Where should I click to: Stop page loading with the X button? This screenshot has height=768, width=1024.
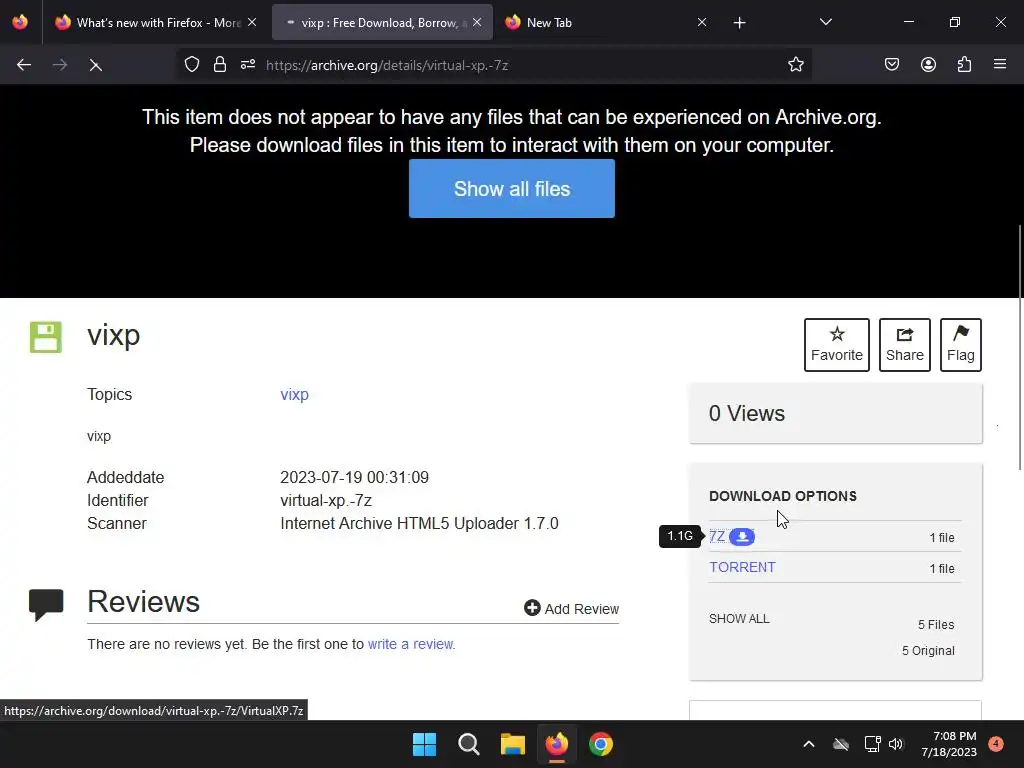95,65
